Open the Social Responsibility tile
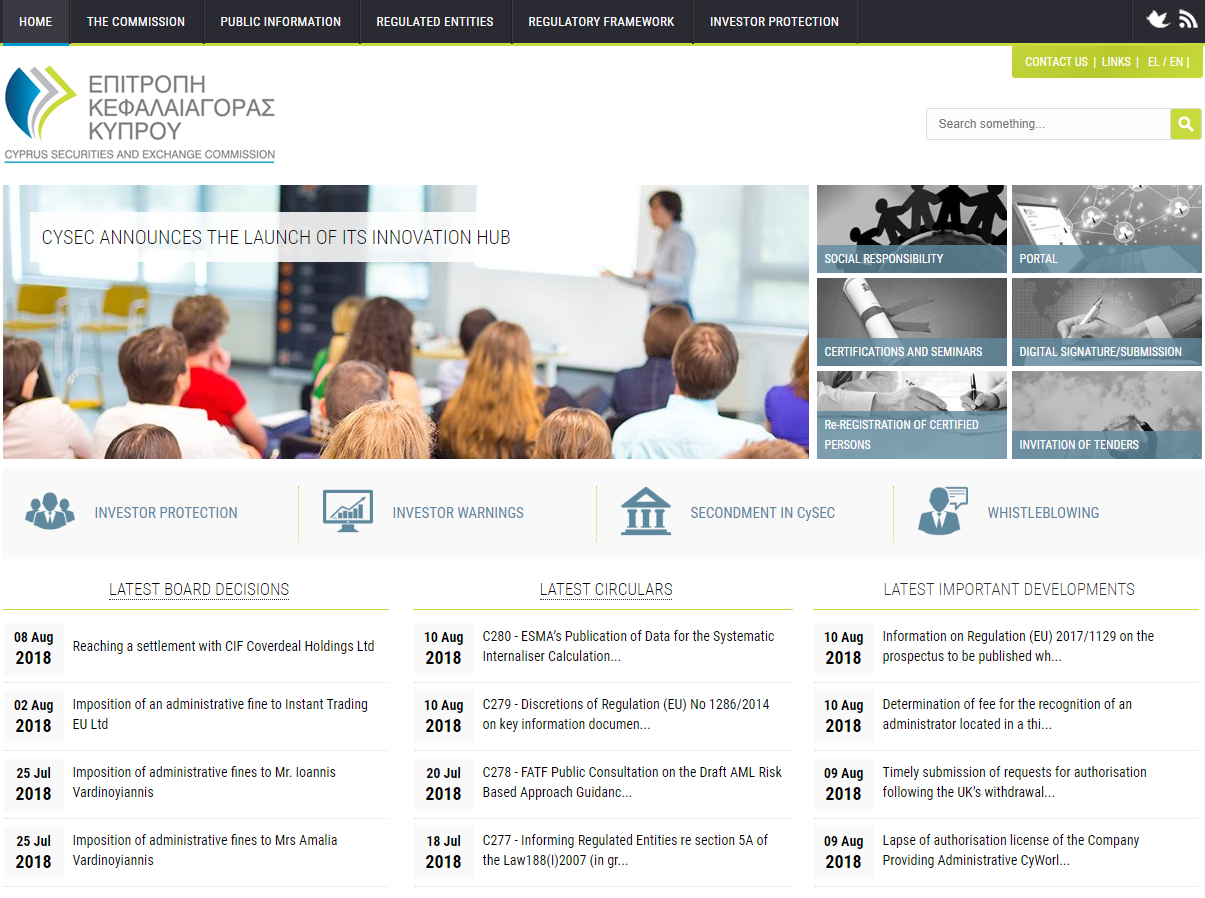1205x898 pixels. tap(911, 229)
